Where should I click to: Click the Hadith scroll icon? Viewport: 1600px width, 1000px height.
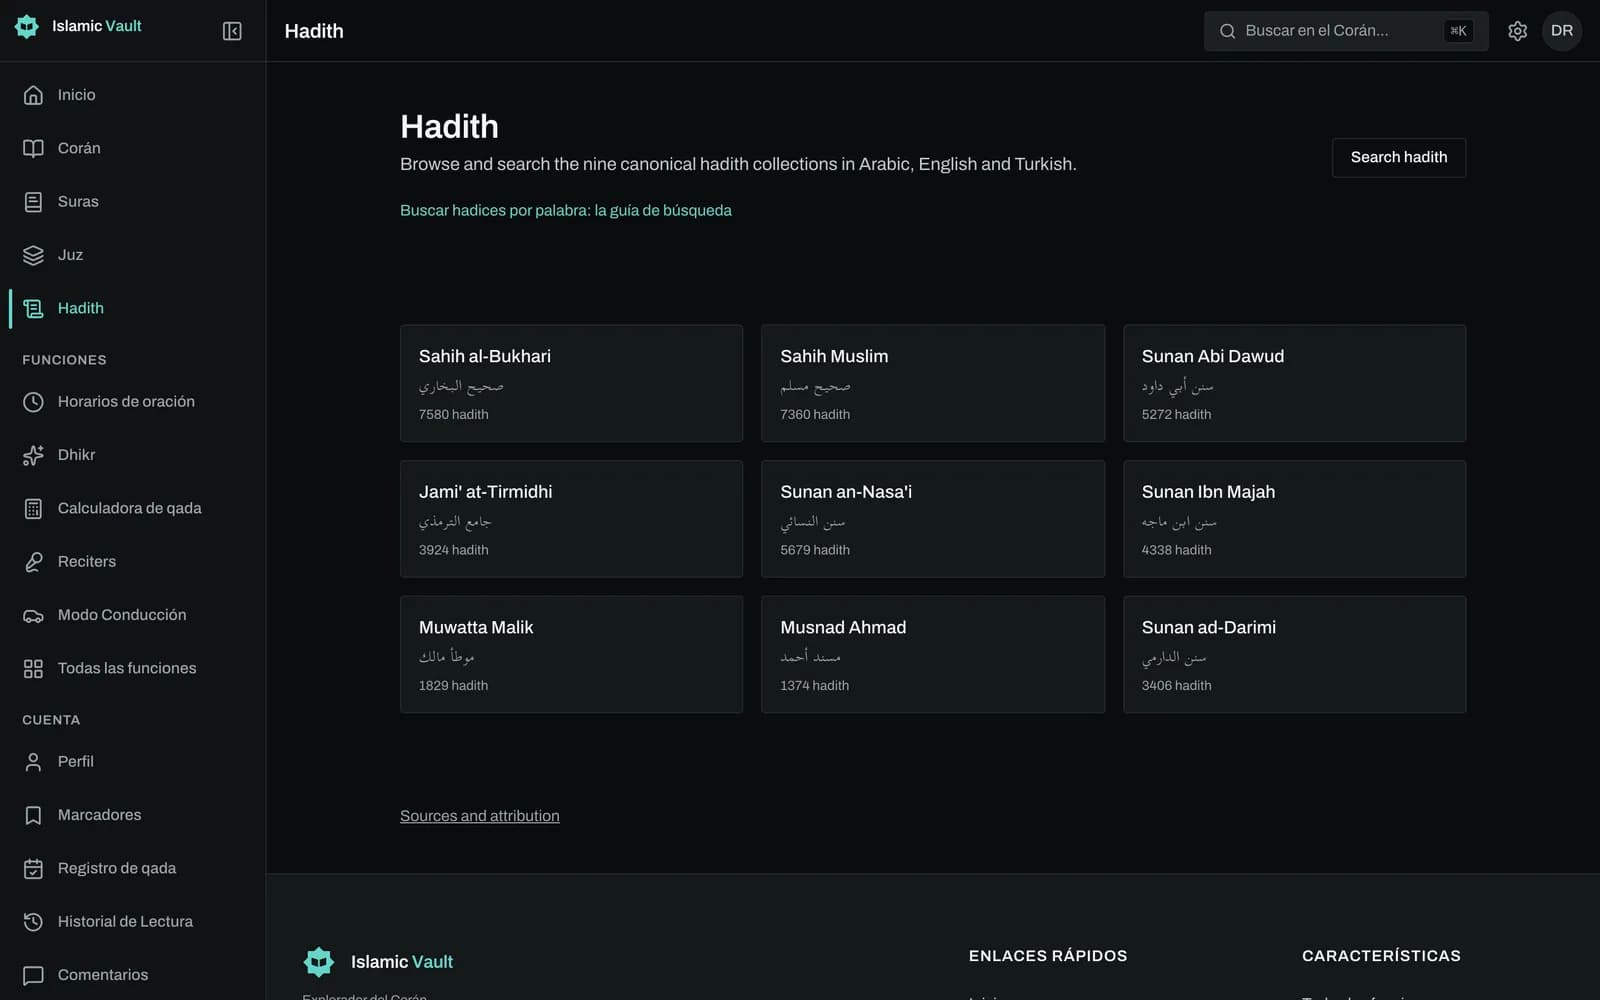click(33, 308)
